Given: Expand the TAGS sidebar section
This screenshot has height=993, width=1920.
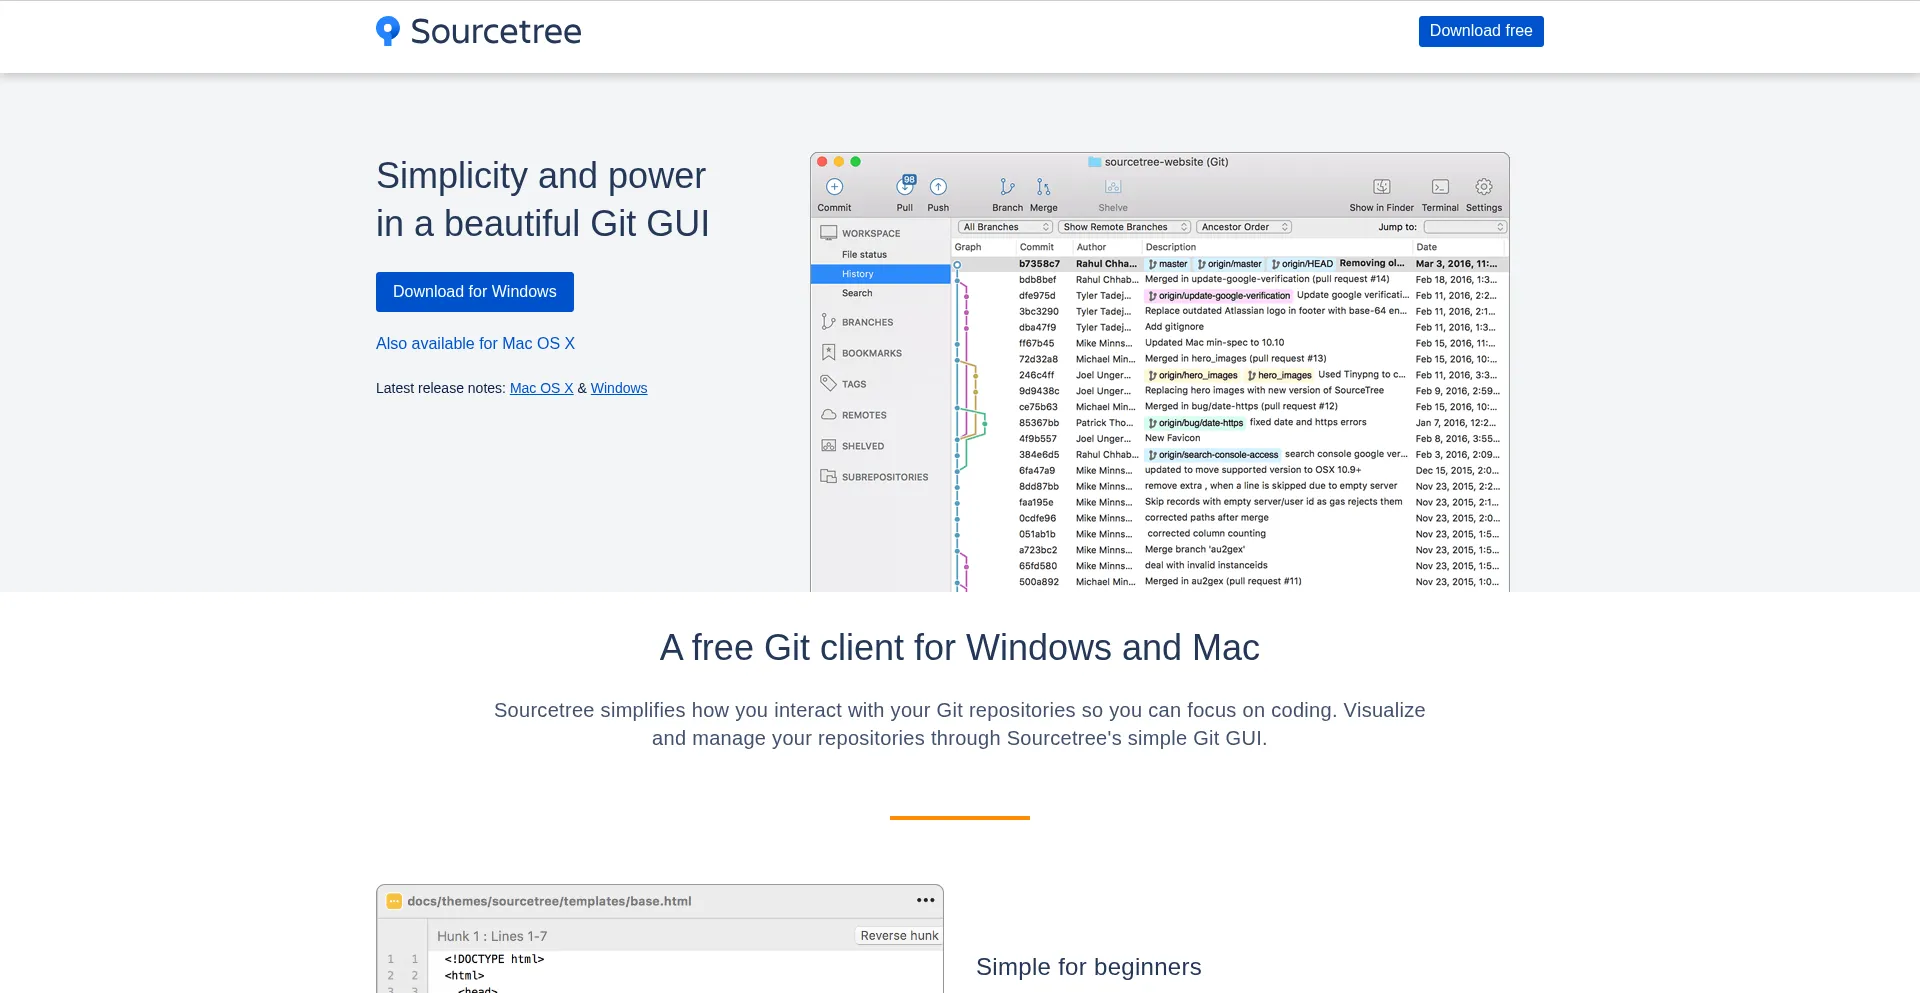Looking at the screenshot, I should point(854,384).
